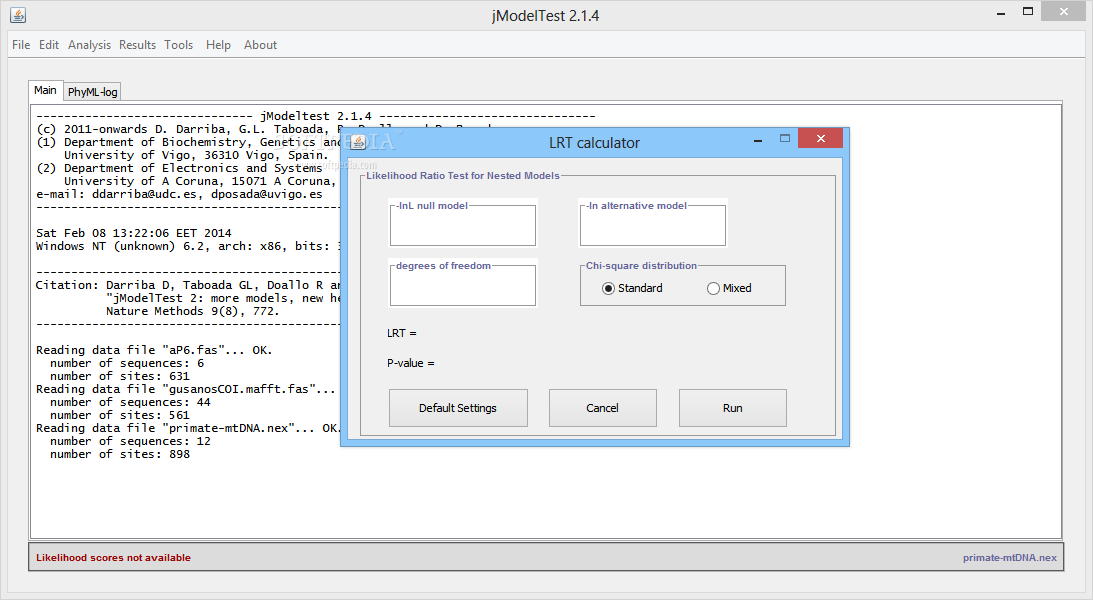The height and width of the screenshot is (600, 1093).
Task: Click the P-value = result label
Action: point(411,363)
